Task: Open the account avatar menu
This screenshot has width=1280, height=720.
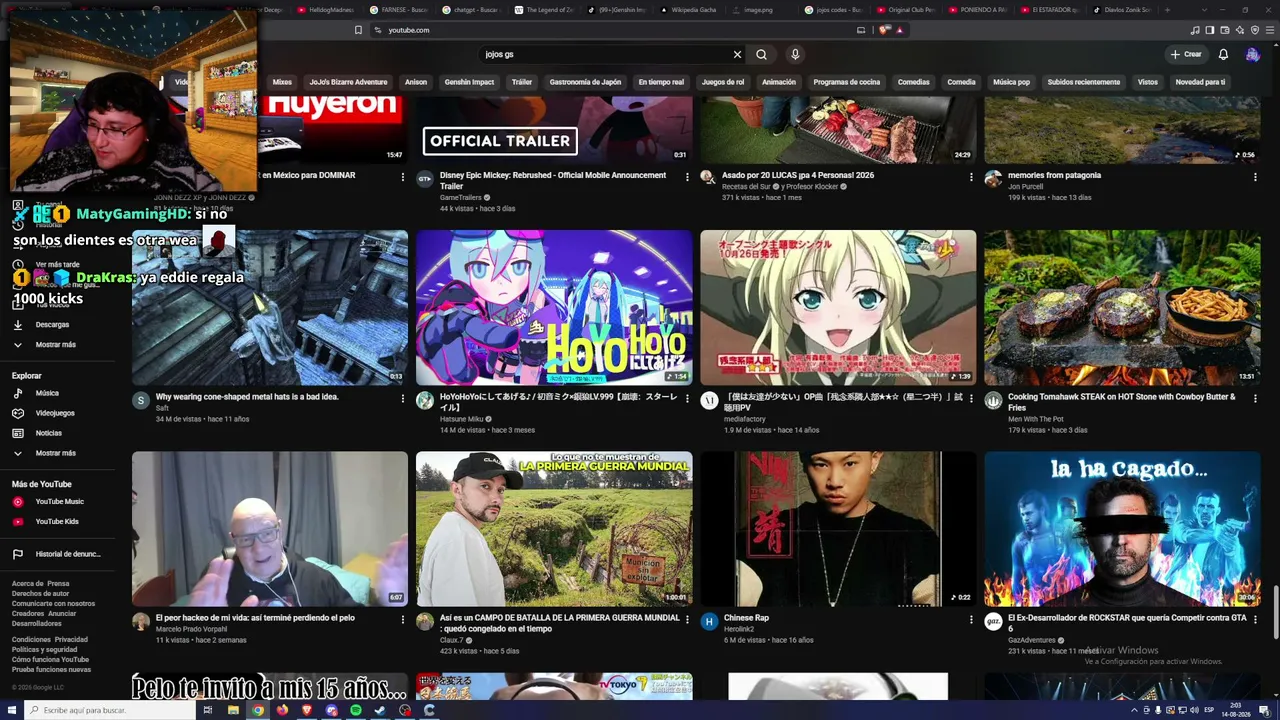Action: tap(1252, 54)
